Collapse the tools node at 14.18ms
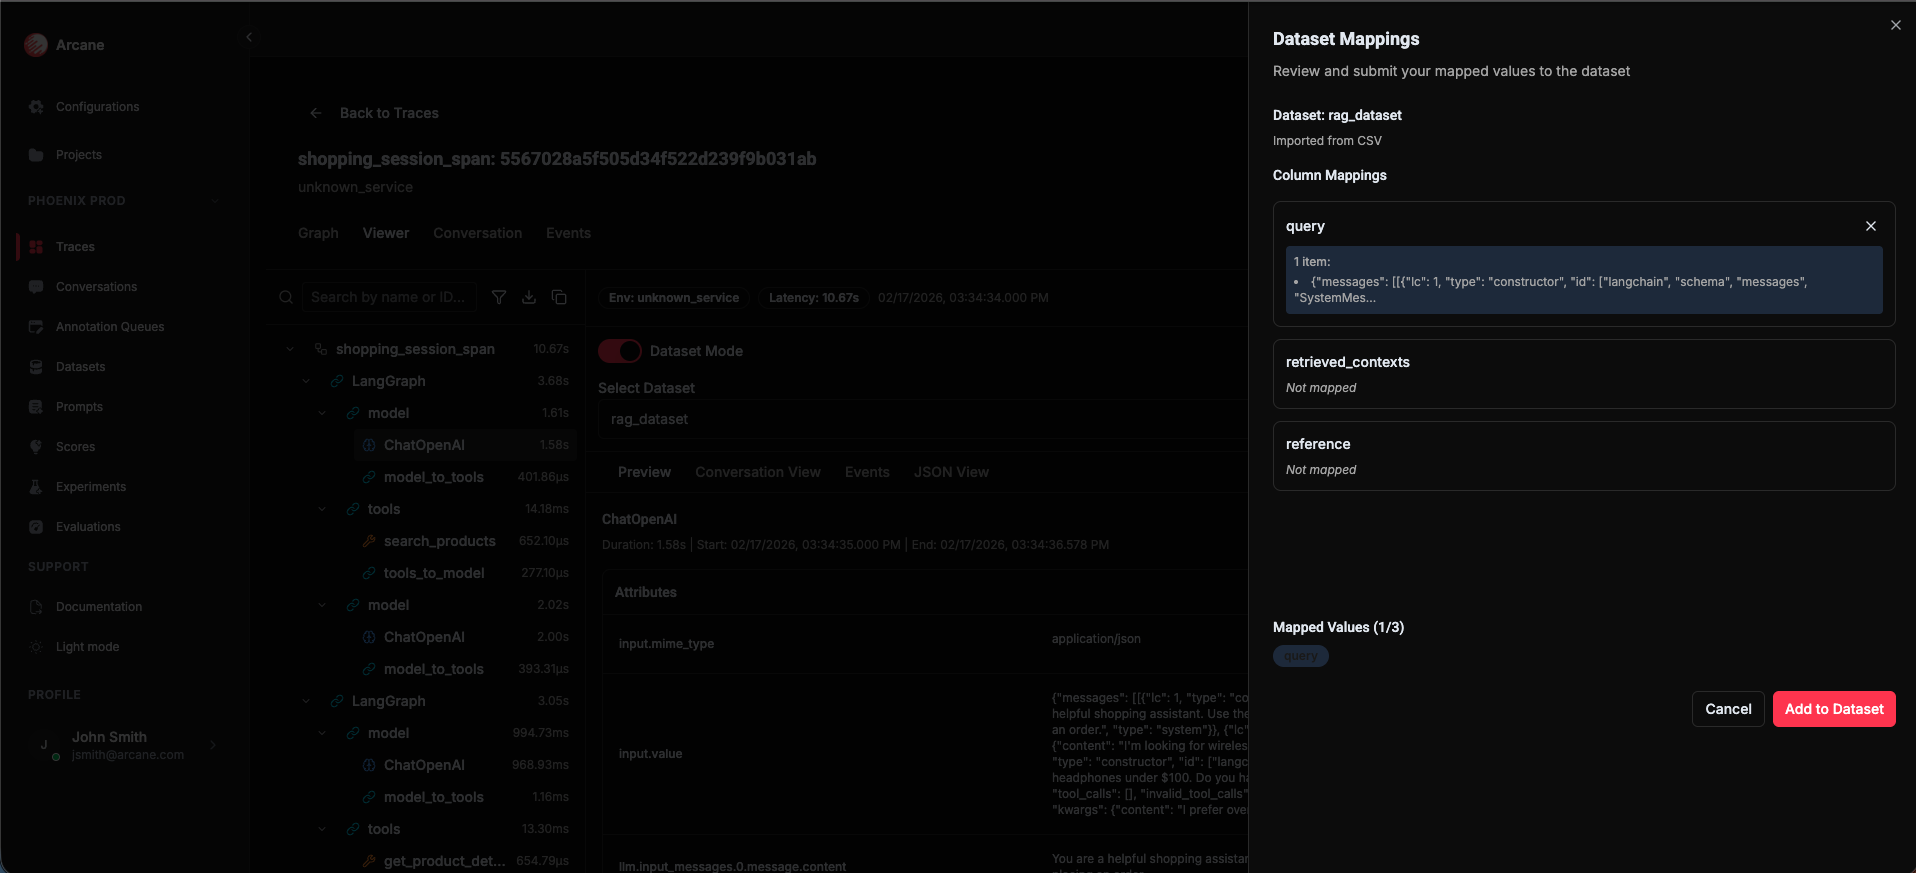Screen dimensions: 1916x873 pyautogui.click(x=322, y=509)
